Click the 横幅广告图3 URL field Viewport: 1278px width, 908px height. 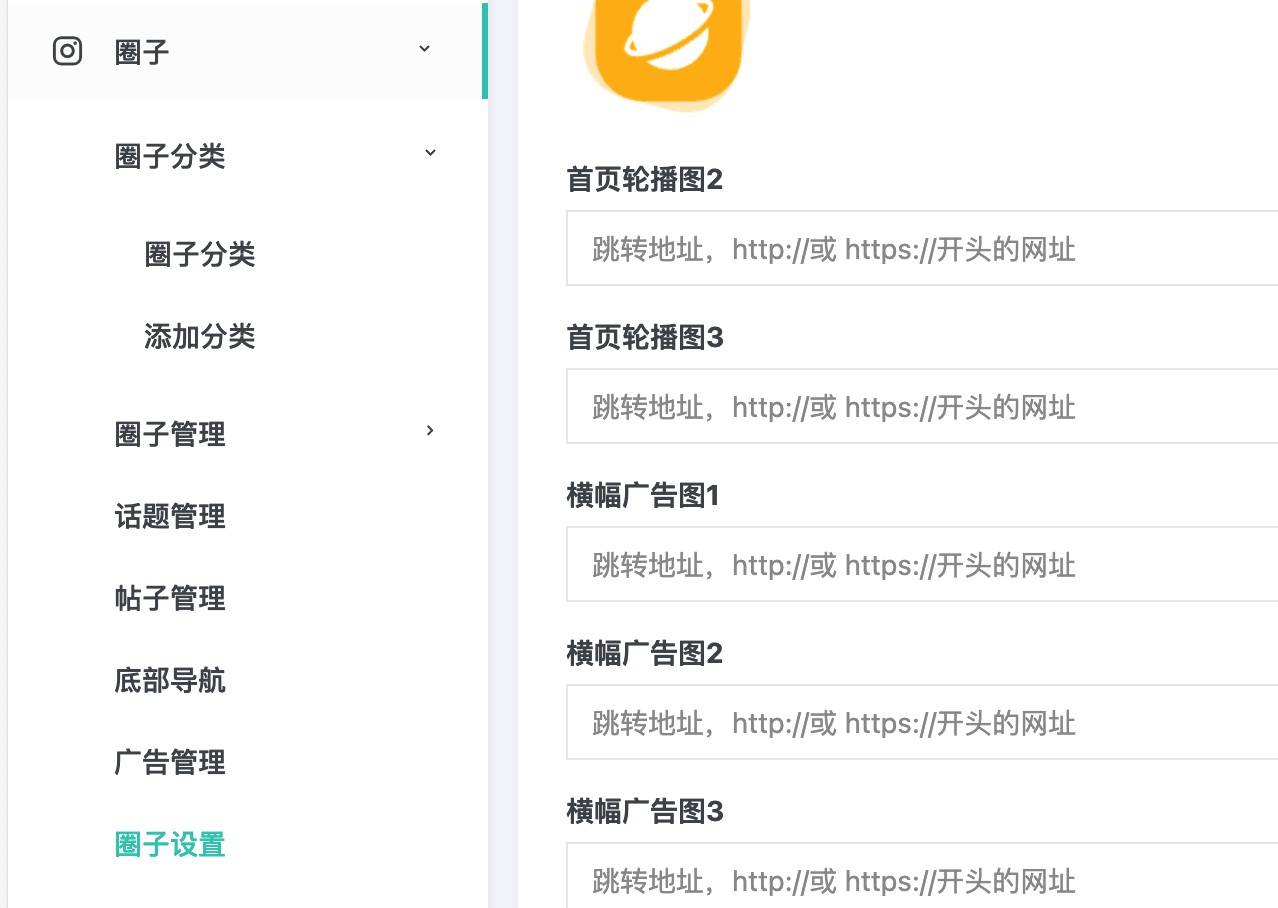click(920, 878)
